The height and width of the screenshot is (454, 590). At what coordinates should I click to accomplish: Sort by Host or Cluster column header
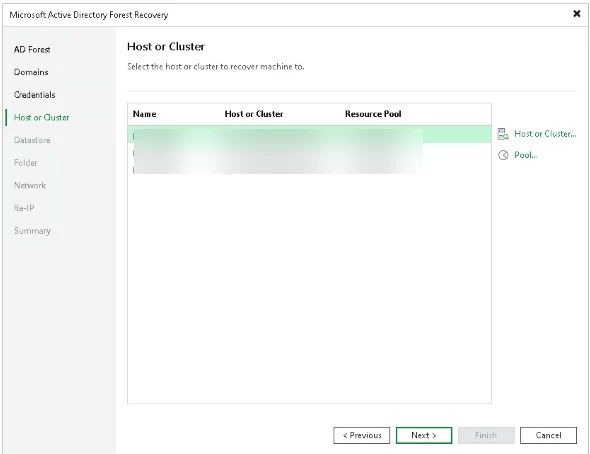254,114
